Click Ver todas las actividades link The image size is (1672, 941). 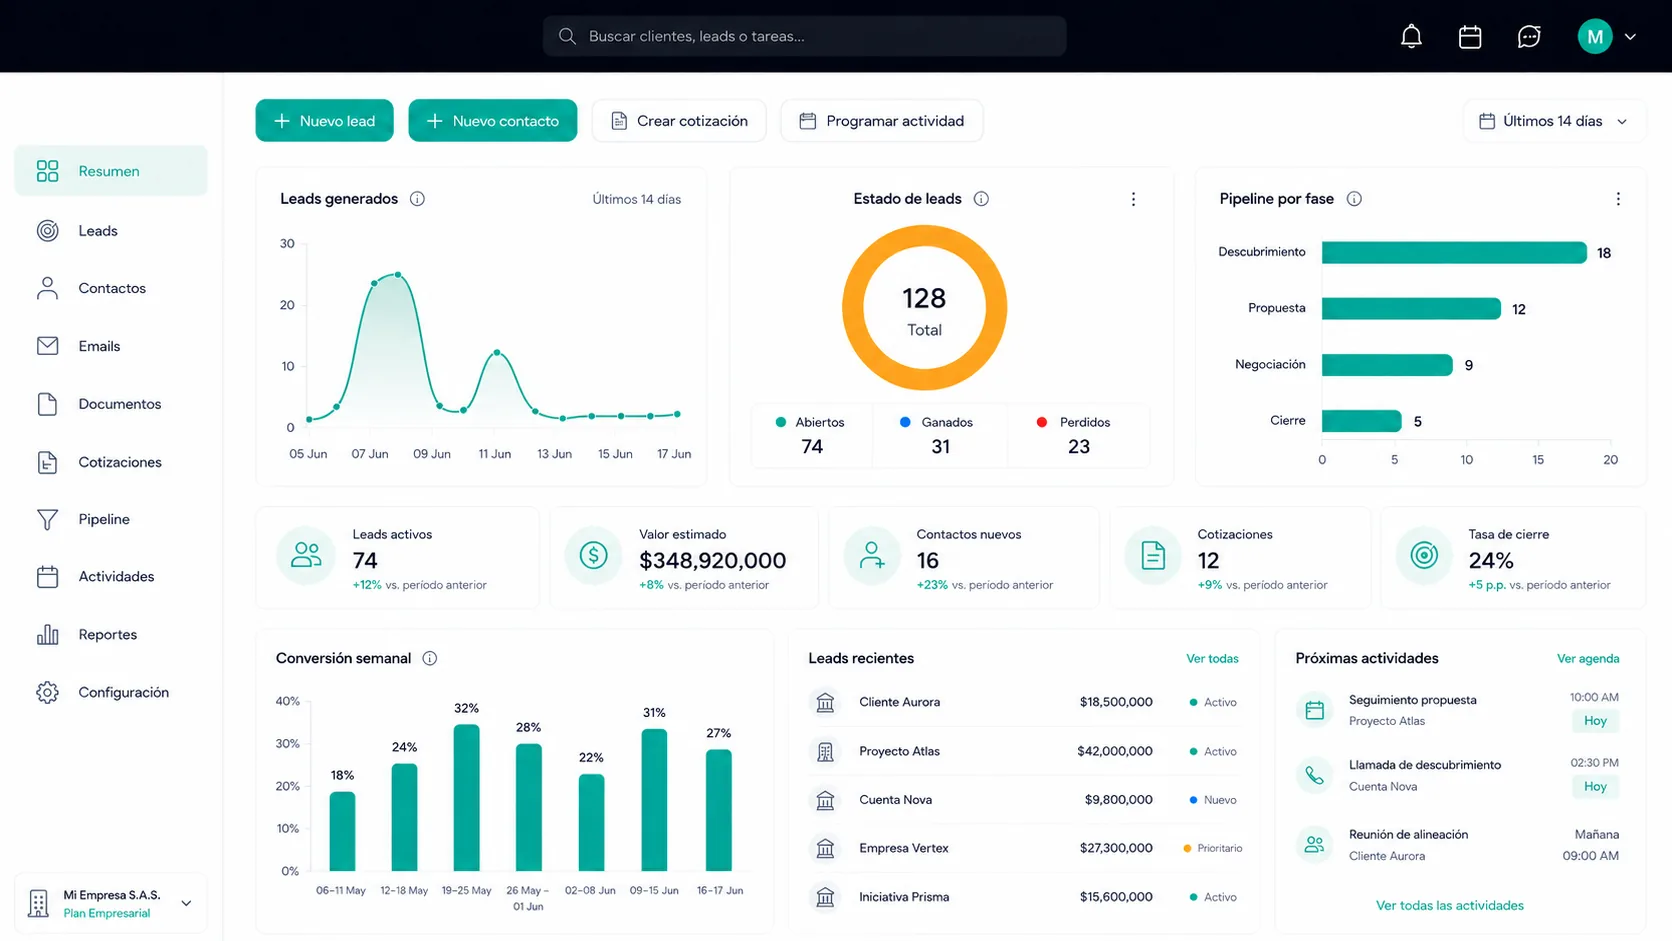click(x=1450, y=905)
